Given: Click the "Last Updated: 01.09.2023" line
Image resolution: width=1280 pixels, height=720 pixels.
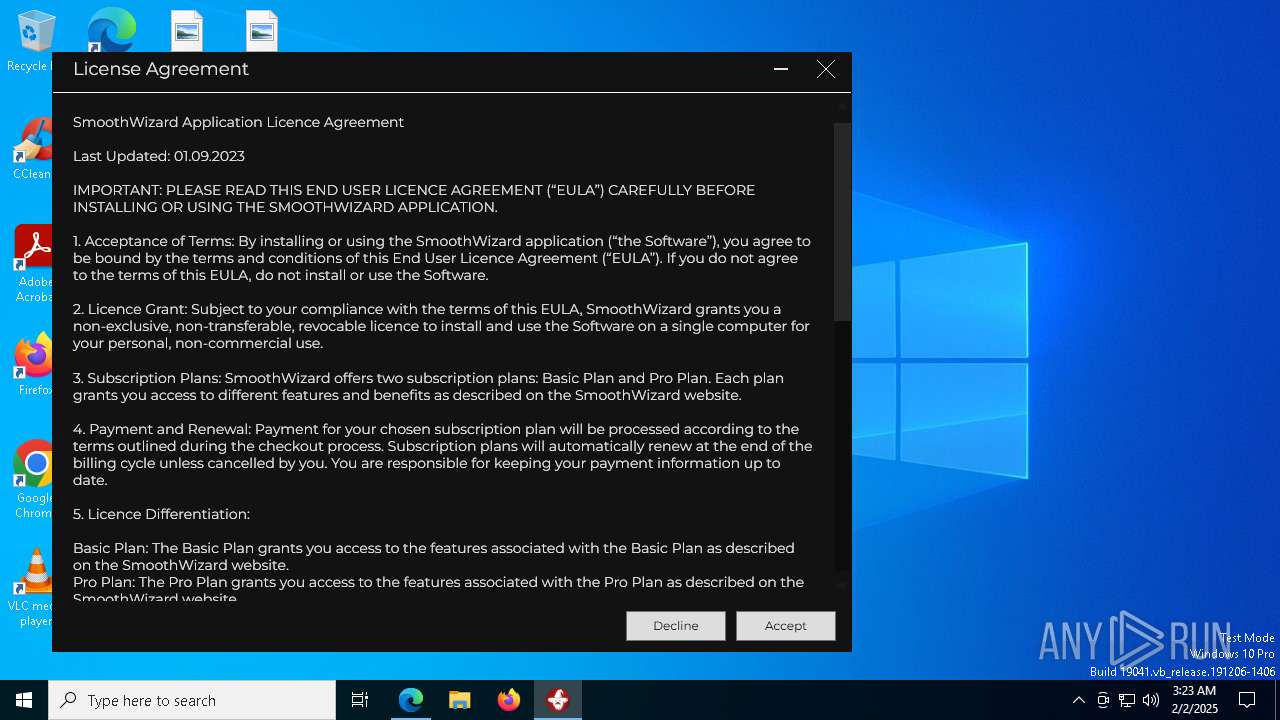Looking at the screenshot, I should click(x=159, y=156).
